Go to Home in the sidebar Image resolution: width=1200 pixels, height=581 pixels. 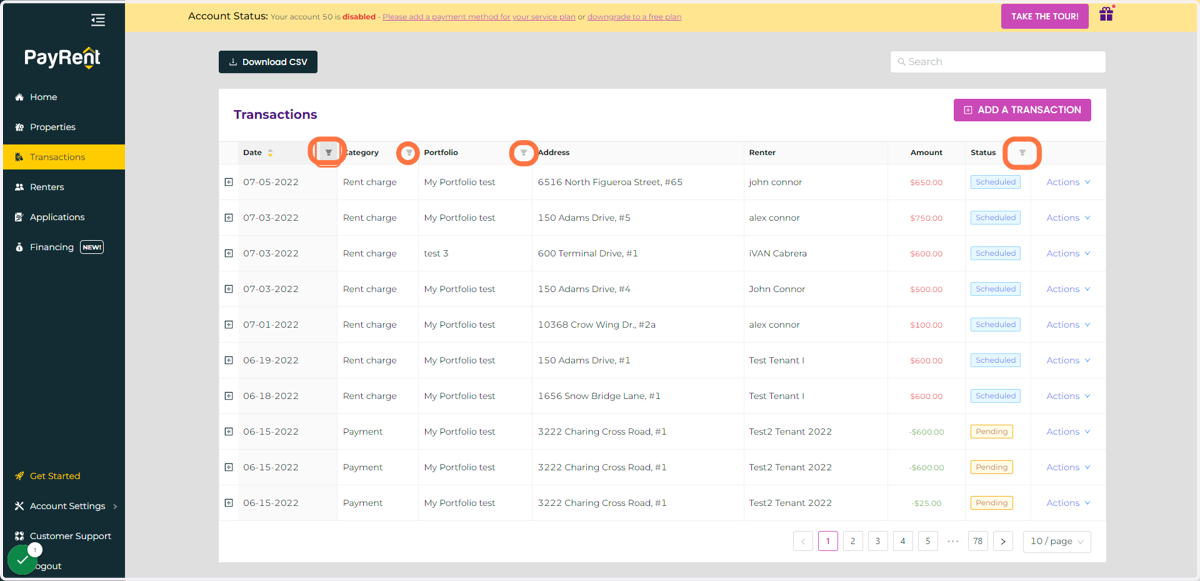(63, 97)
